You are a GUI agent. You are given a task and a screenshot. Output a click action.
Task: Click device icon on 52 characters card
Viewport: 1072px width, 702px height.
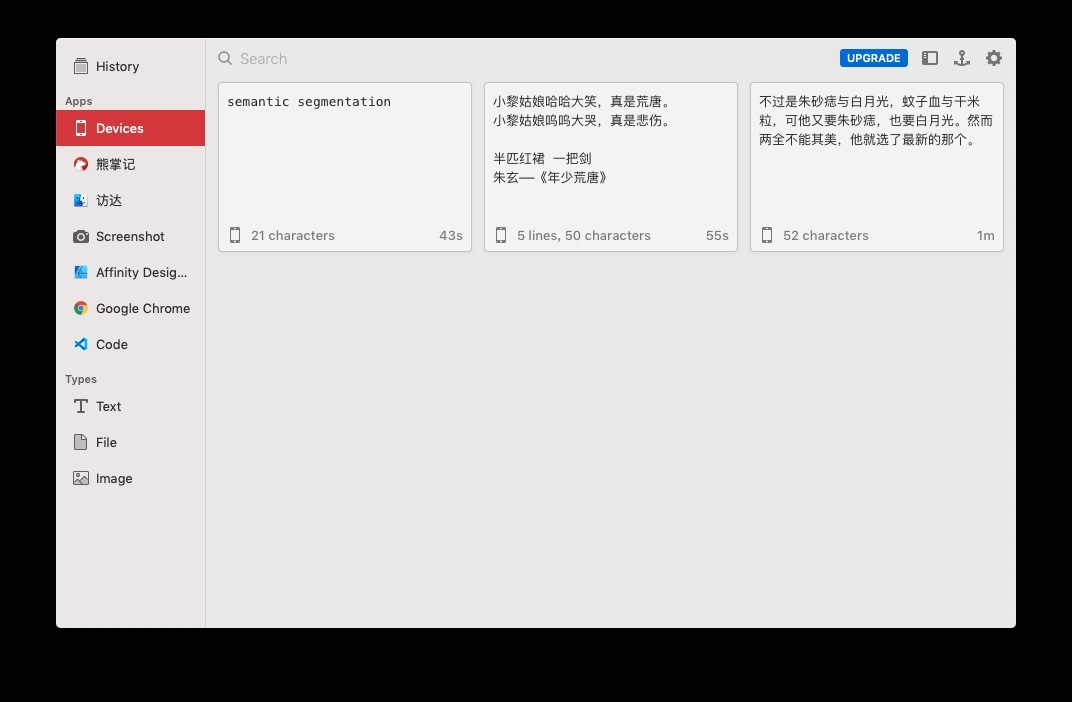tap(766, 235)
